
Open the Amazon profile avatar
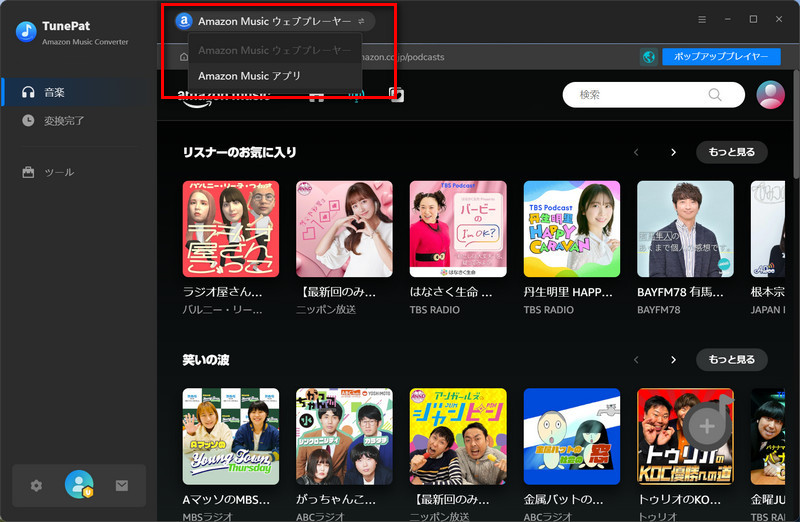[770, 95]
